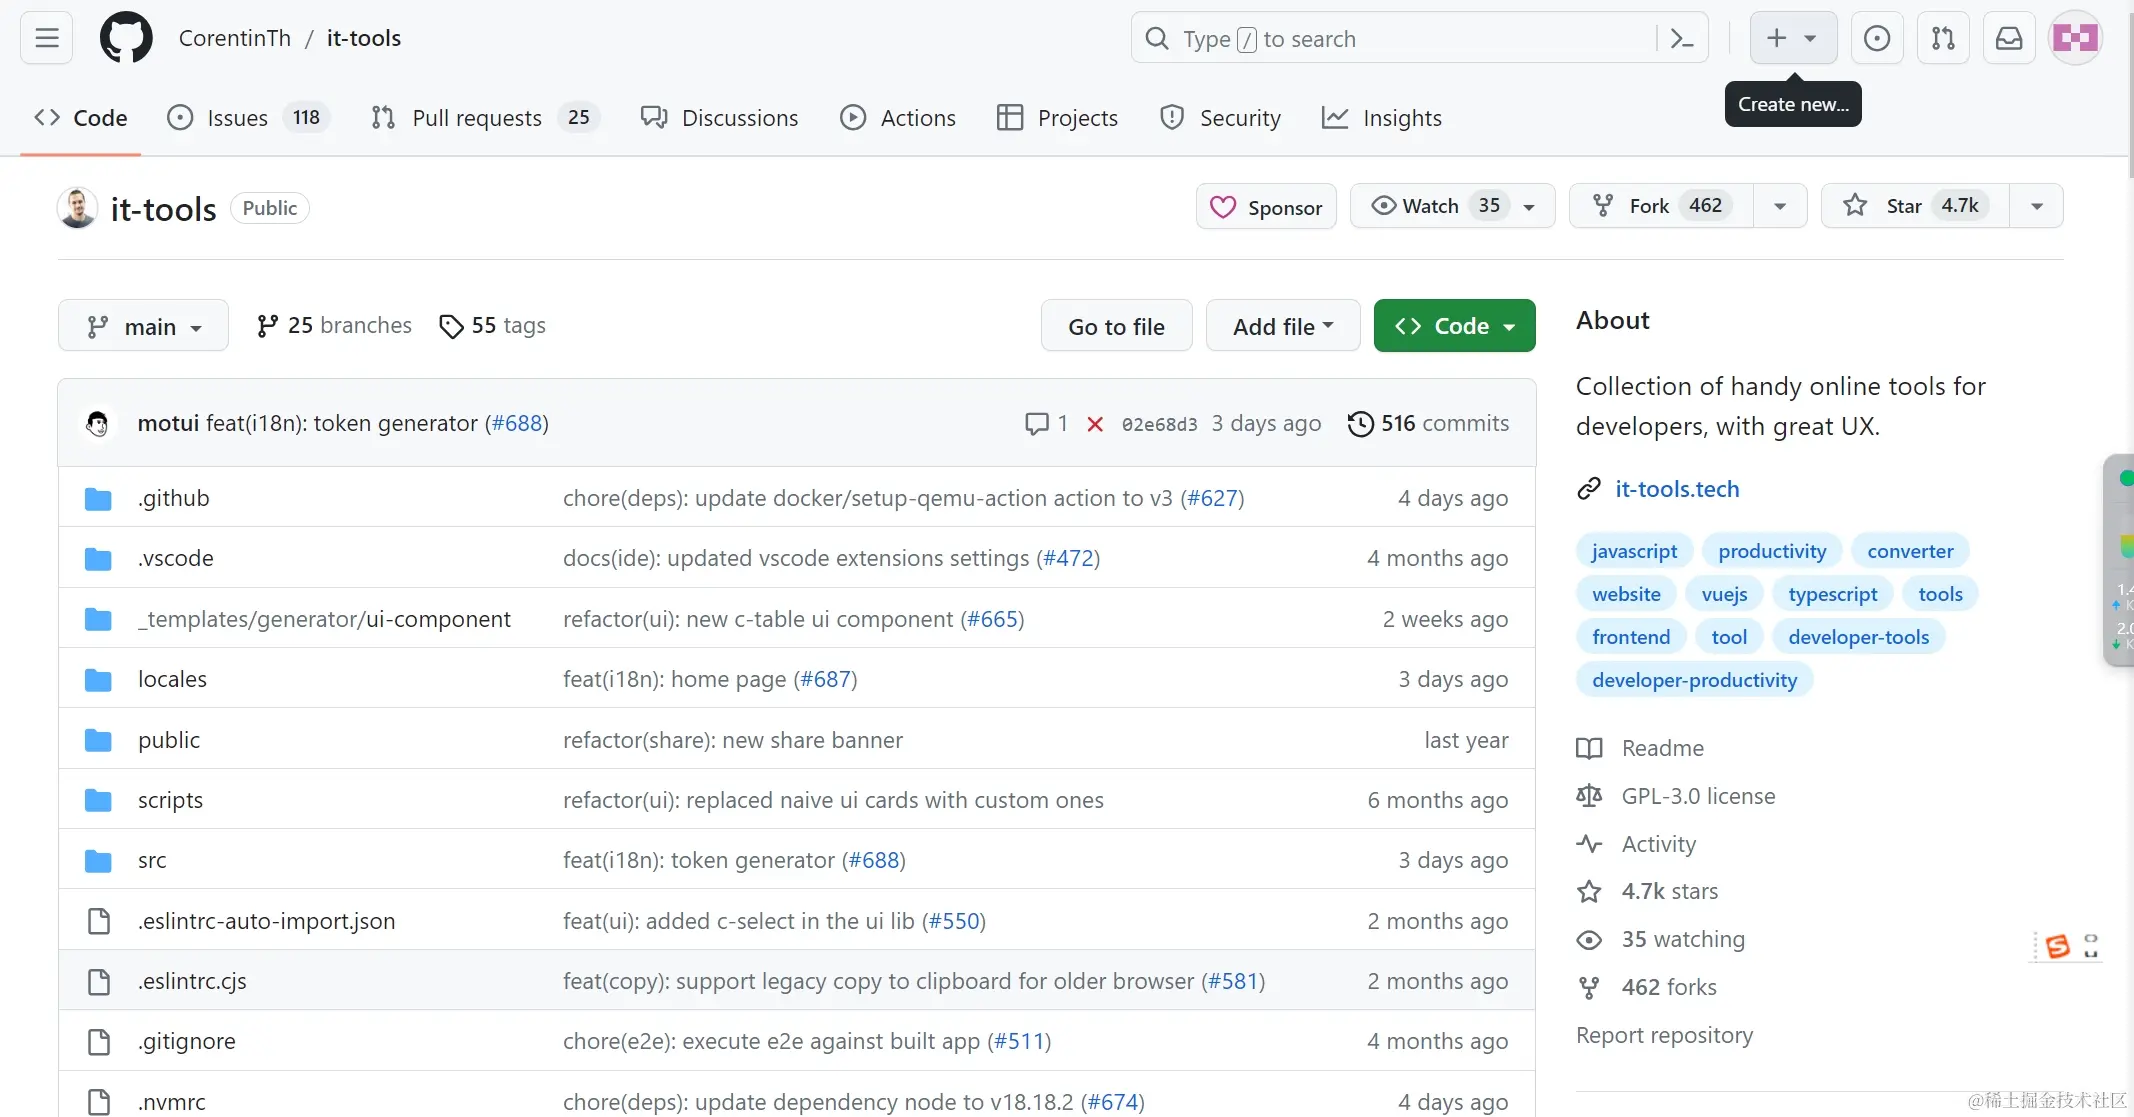Open the main branch dropdown
The height and width of the screenshot is (1117, 2134).
pyautogui.click(x=143, y=326)
